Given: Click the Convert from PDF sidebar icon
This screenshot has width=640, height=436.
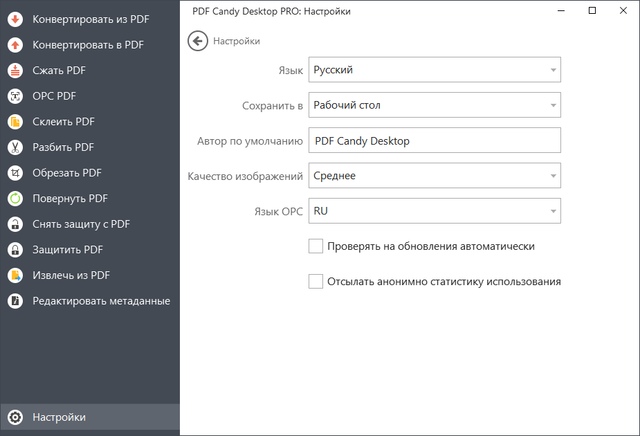Looking at the screenshot, I should coord(15,19).
